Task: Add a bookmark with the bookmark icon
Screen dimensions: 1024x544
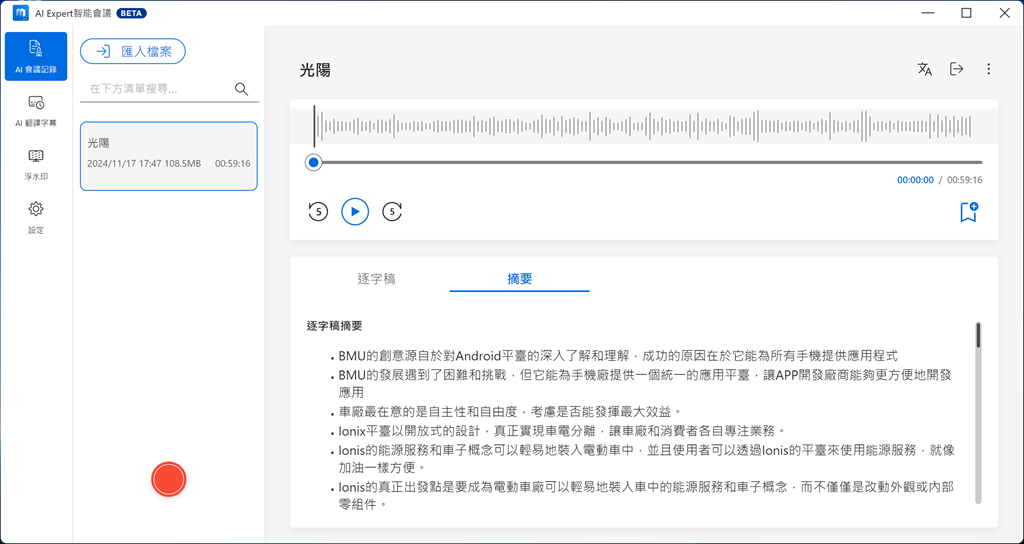Action: point(968,212)
